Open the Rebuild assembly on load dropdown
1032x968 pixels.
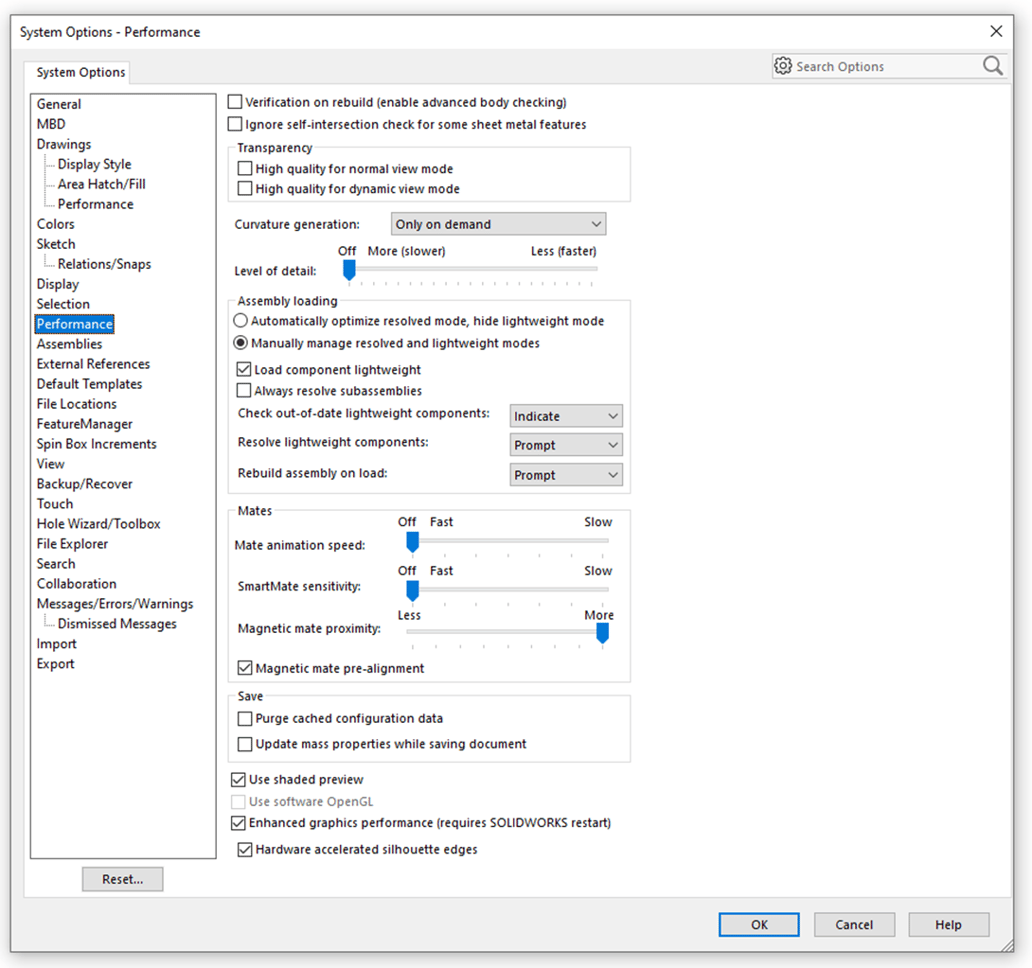coord(566,474)
